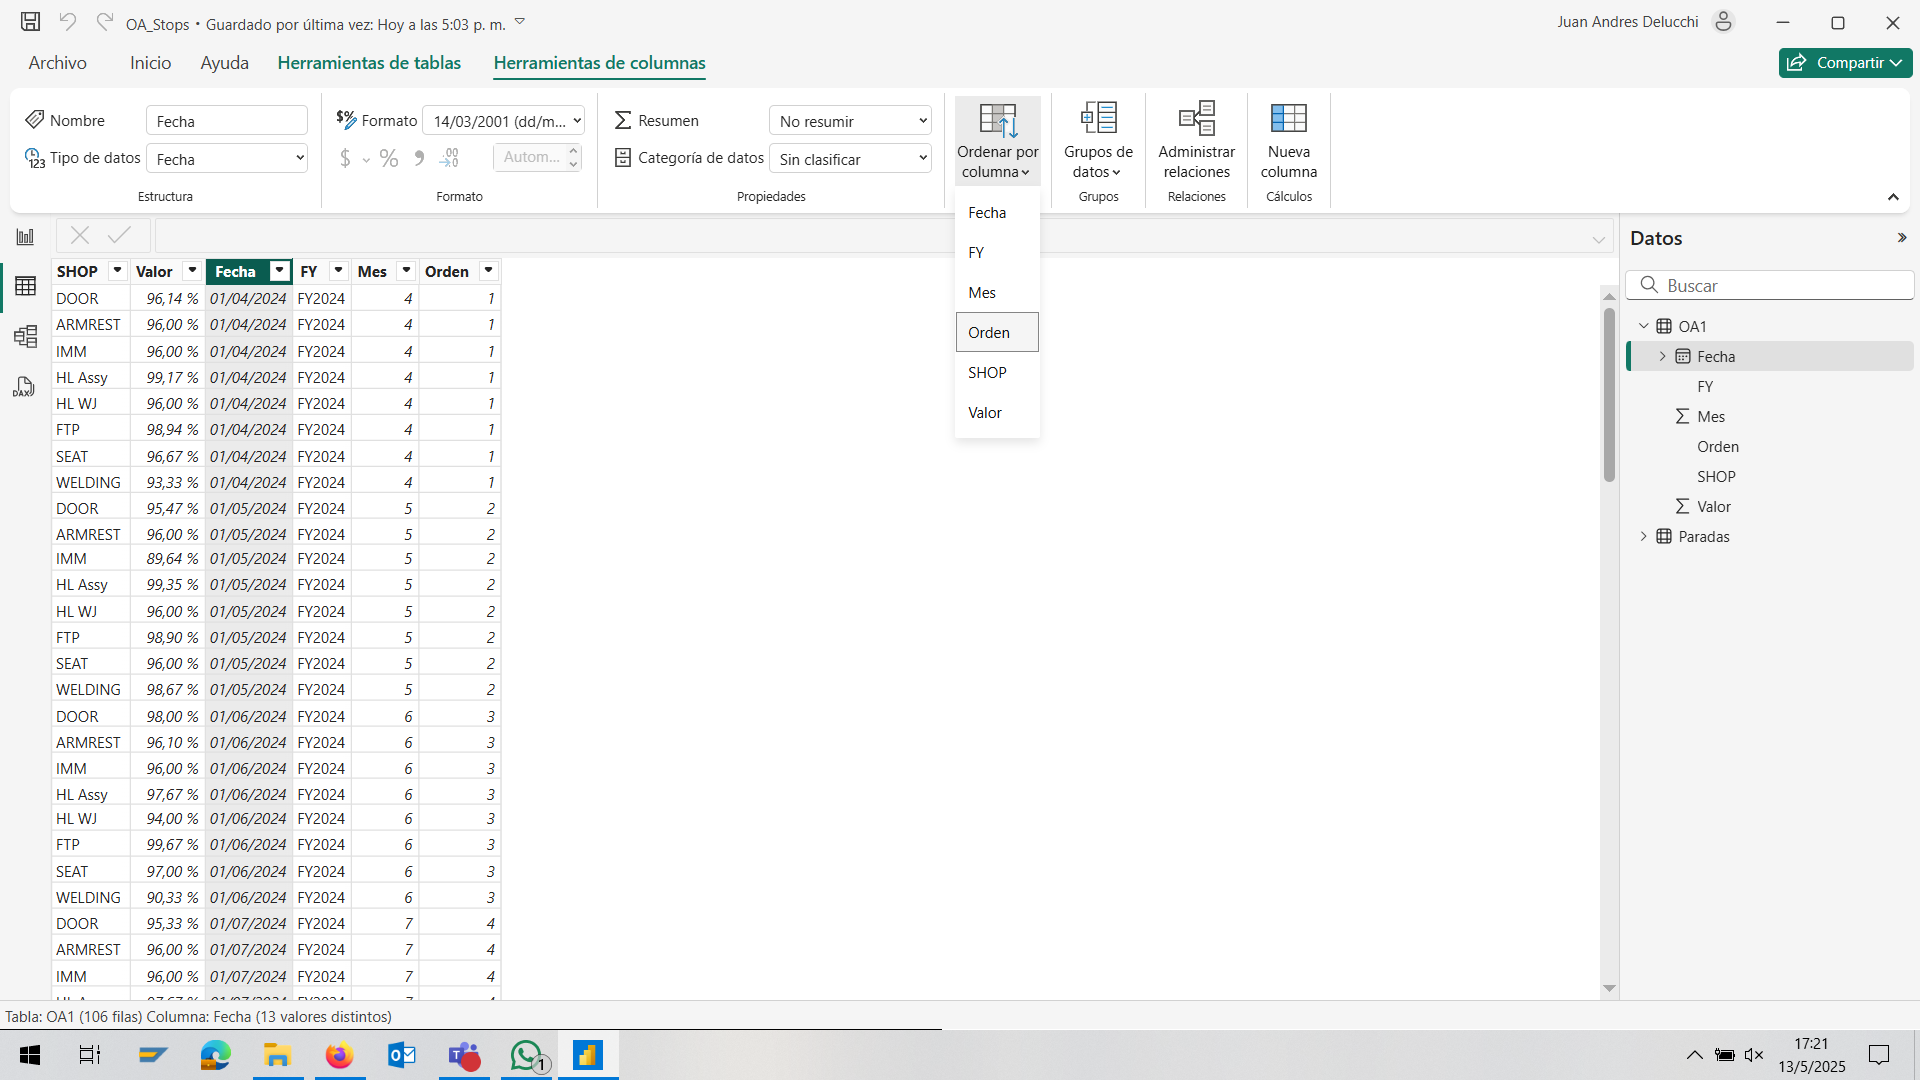Click the Undo arrow icon
Image resolution: width=1920 pixels, height=1080 pixels.
coord(67,22)
